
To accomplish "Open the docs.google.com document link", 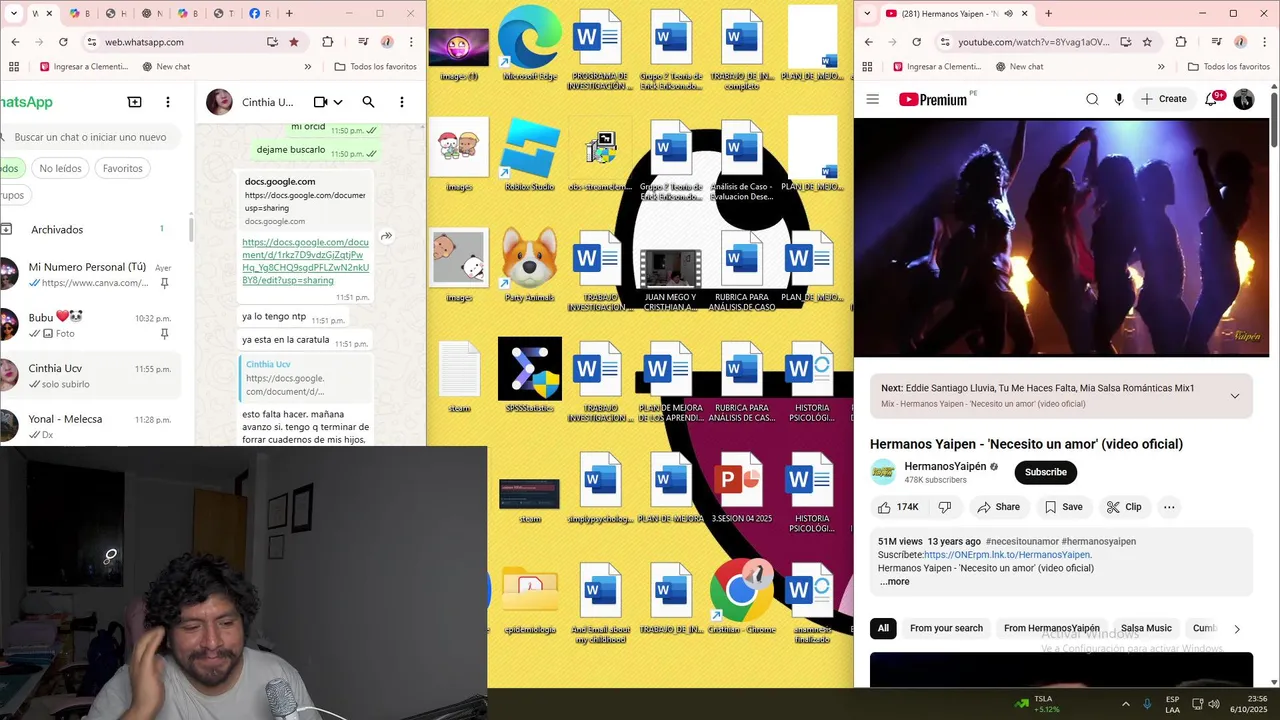I will [x=305, y=261].
